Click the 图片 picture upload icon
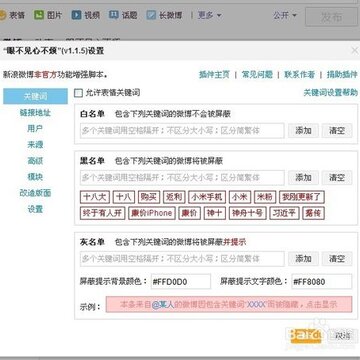 tap(39, 15)
